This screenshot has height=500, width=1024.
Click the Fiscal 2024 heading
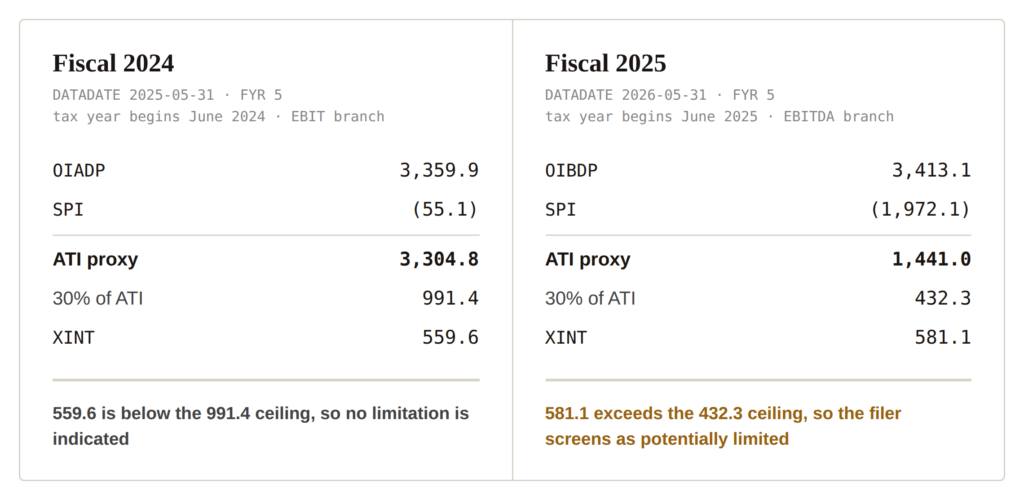113,63
